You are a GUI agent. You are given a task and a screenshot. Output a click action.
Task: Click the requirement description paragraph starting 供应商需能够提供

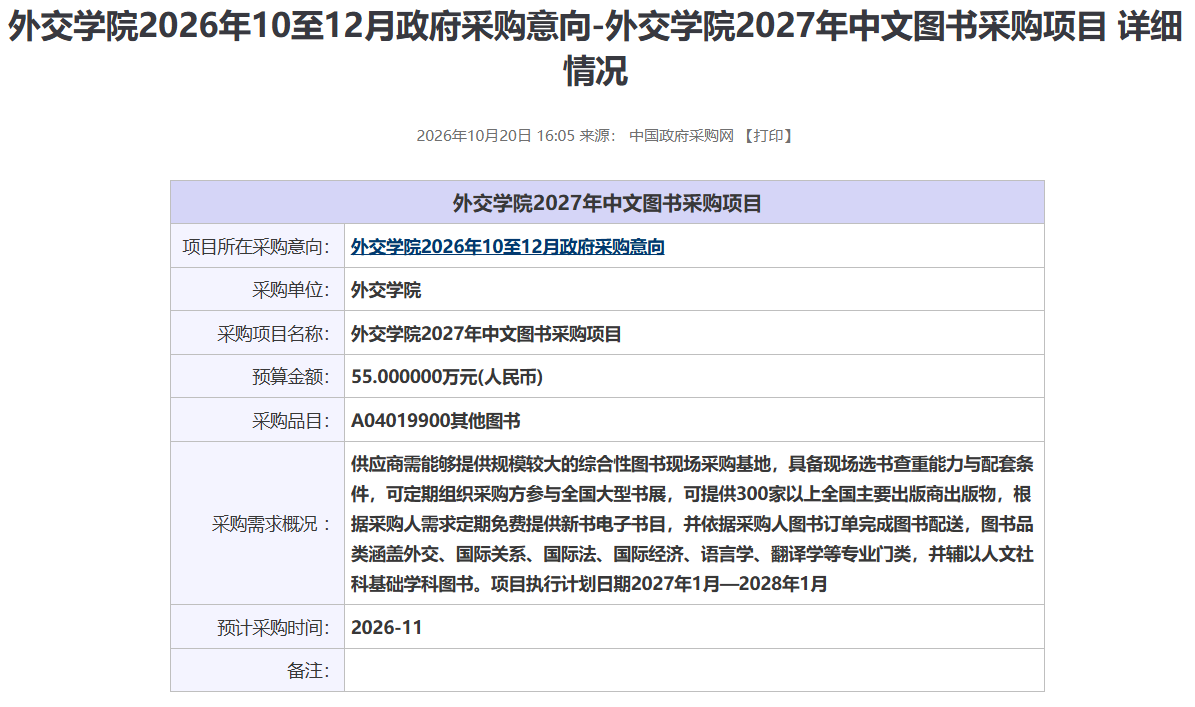(692, 523)
